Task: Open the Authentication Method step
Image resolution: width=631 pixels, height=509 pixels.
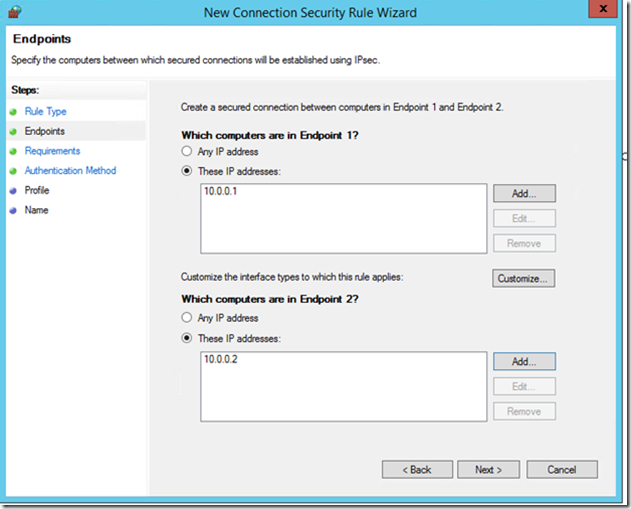Action: coord(70,171)
